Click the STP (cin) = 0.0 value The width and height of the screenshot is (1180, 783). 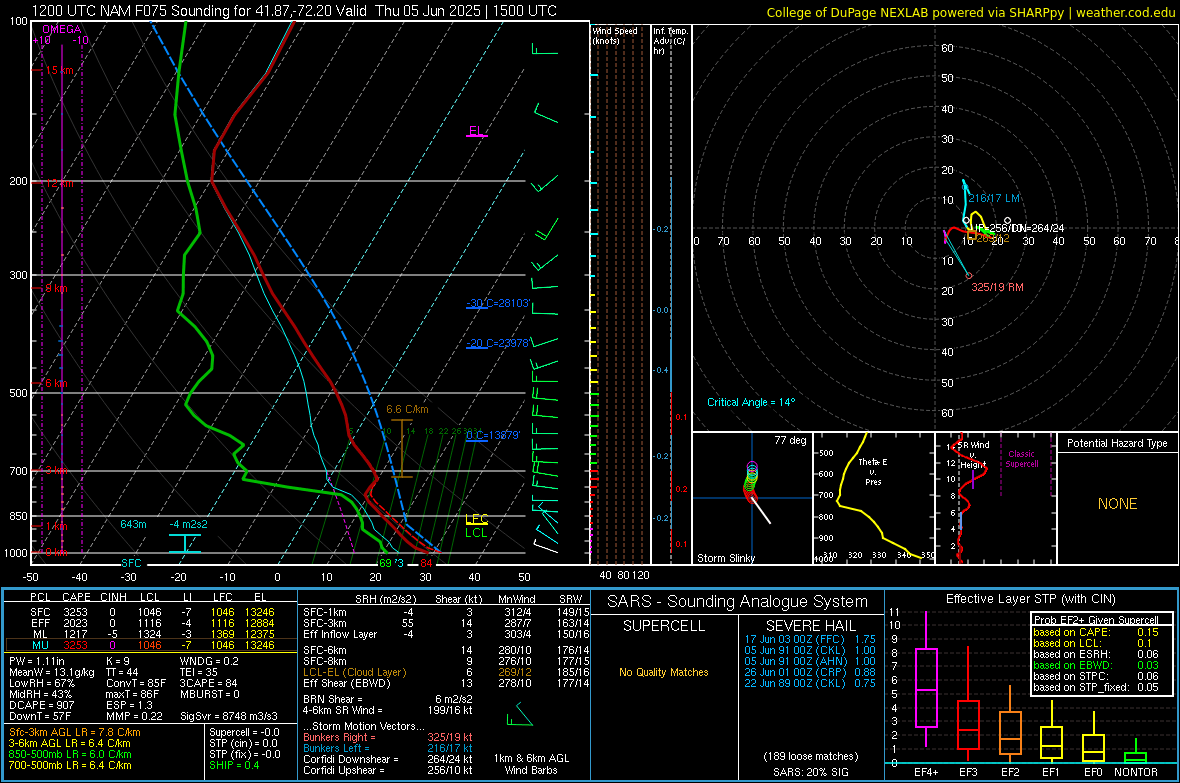243,743
